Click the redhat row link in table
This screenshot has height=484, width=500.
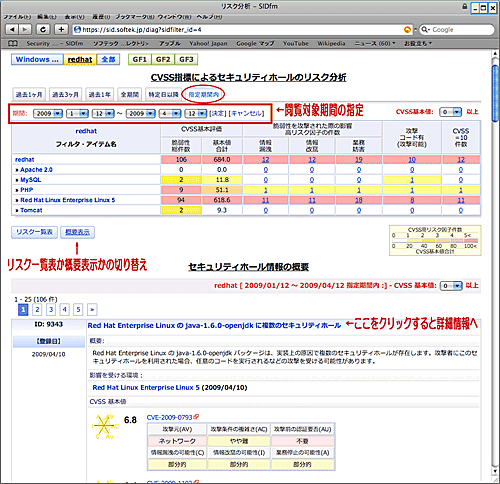(x=25, y=160)
